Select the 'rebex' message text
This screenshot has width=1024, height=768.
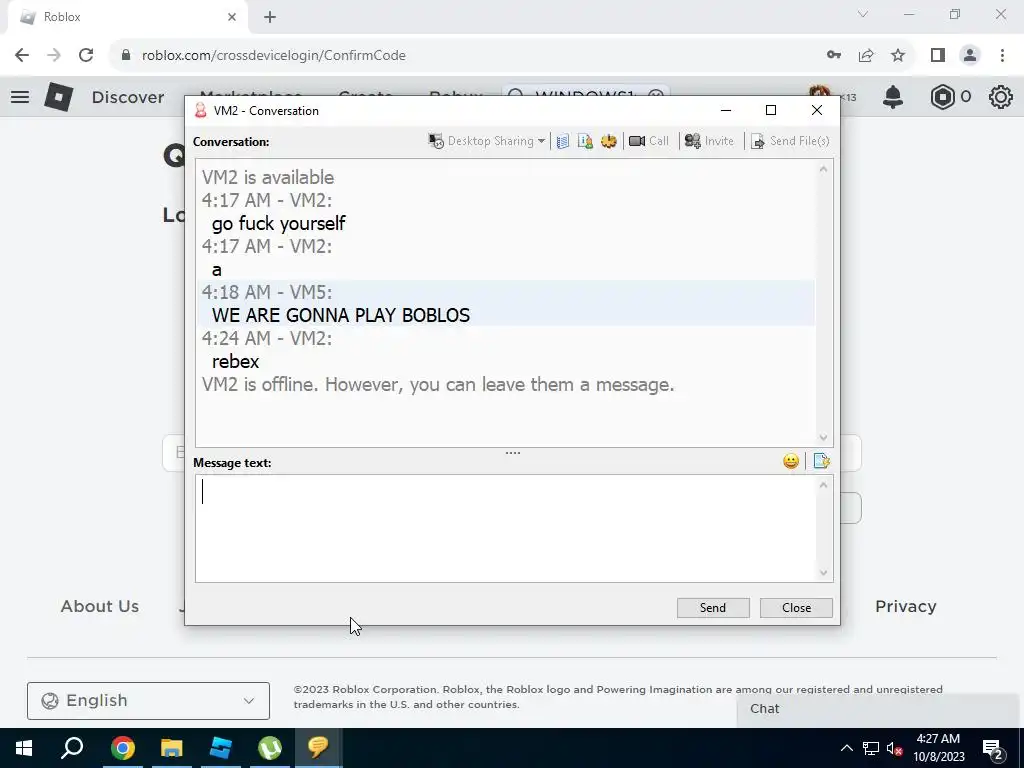point(236,361)
